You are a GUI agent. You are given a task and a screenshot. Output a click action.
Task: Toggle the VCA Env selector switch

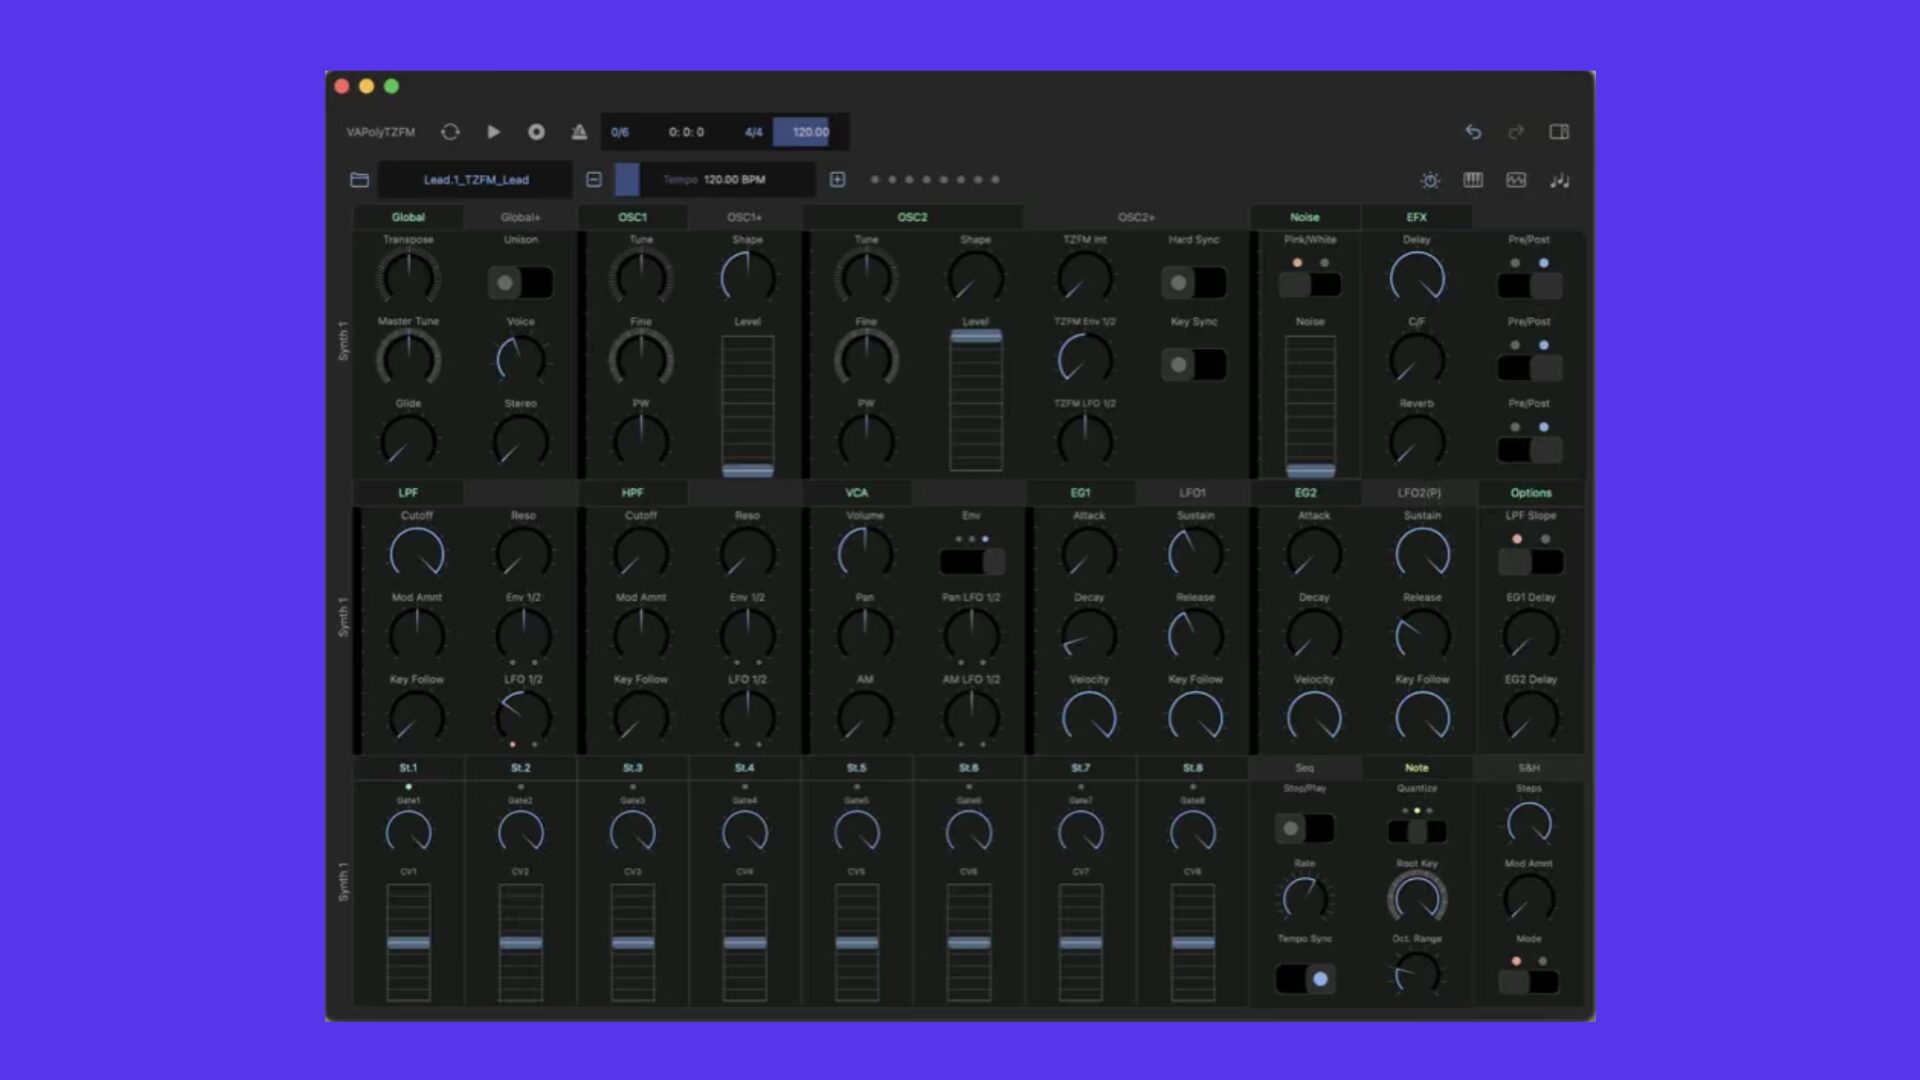coord(972,562)
